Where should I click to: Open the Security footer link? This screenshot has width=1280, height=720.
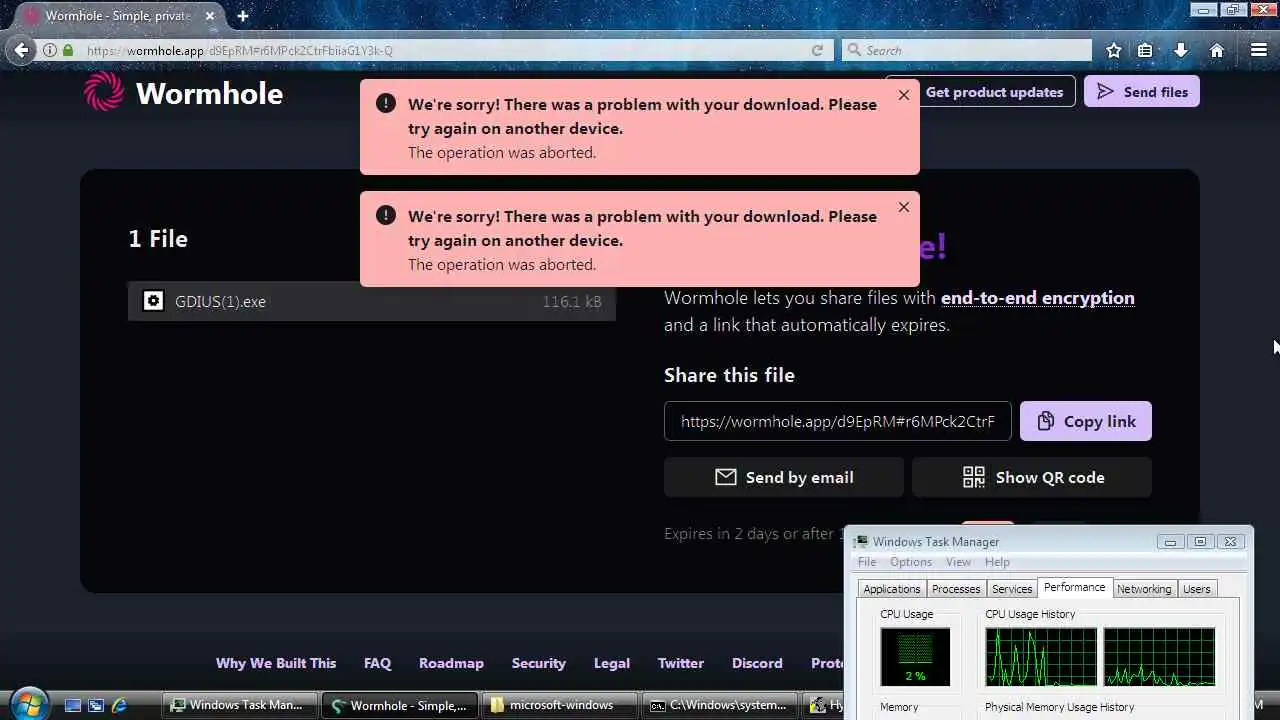(x=538, y=663)
